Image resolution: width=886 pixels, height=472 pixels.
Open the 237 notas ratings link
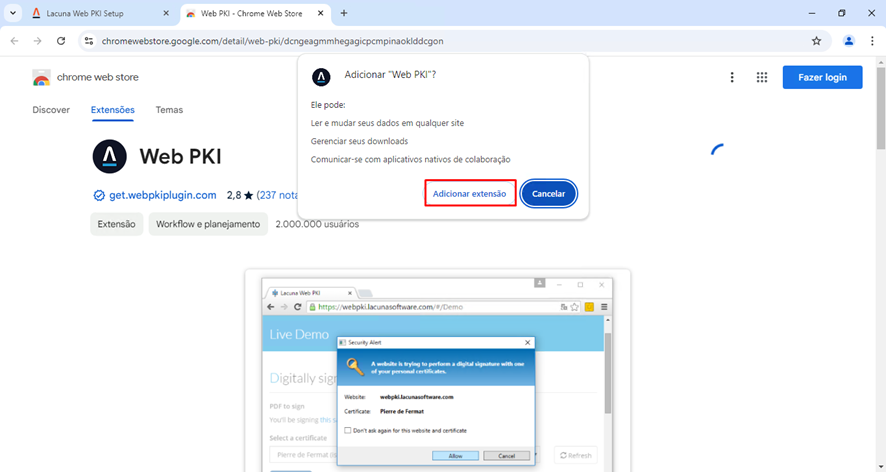(x=277, y=195)
